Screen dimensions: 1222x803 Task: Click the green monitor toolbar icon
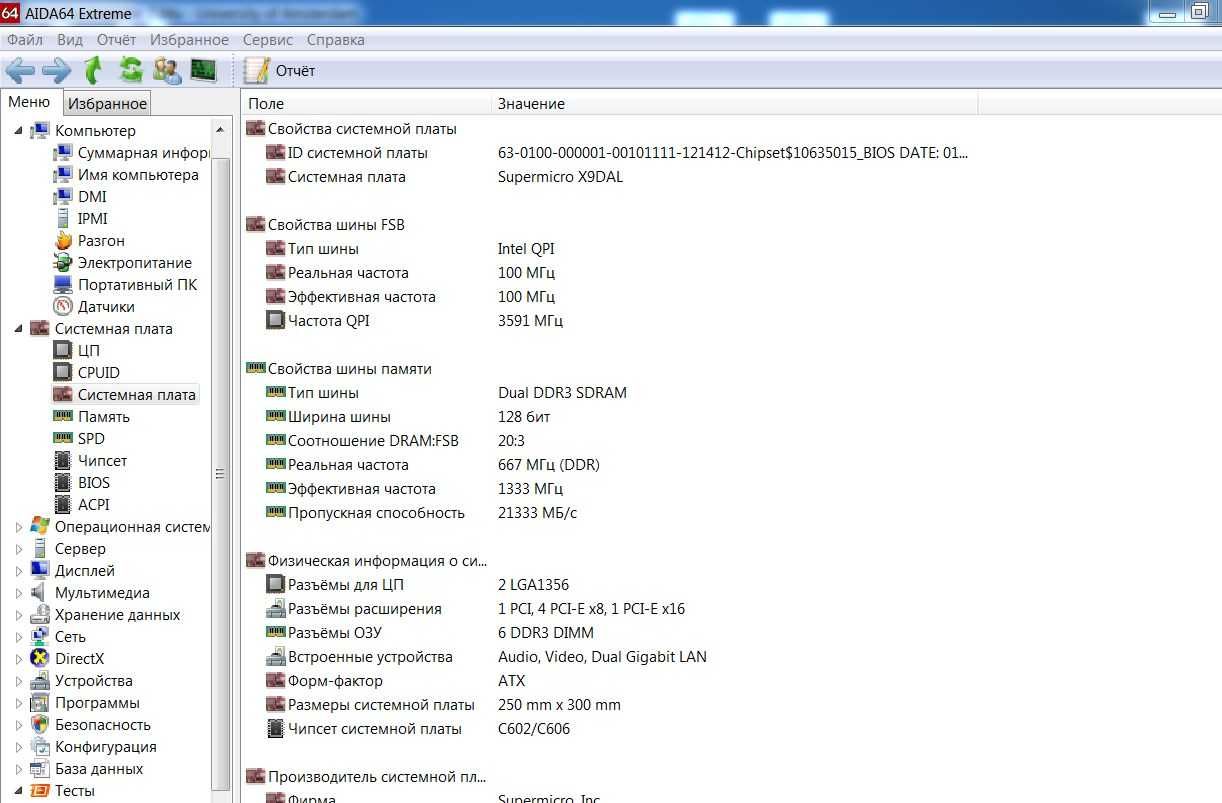[x=203, y=71]
